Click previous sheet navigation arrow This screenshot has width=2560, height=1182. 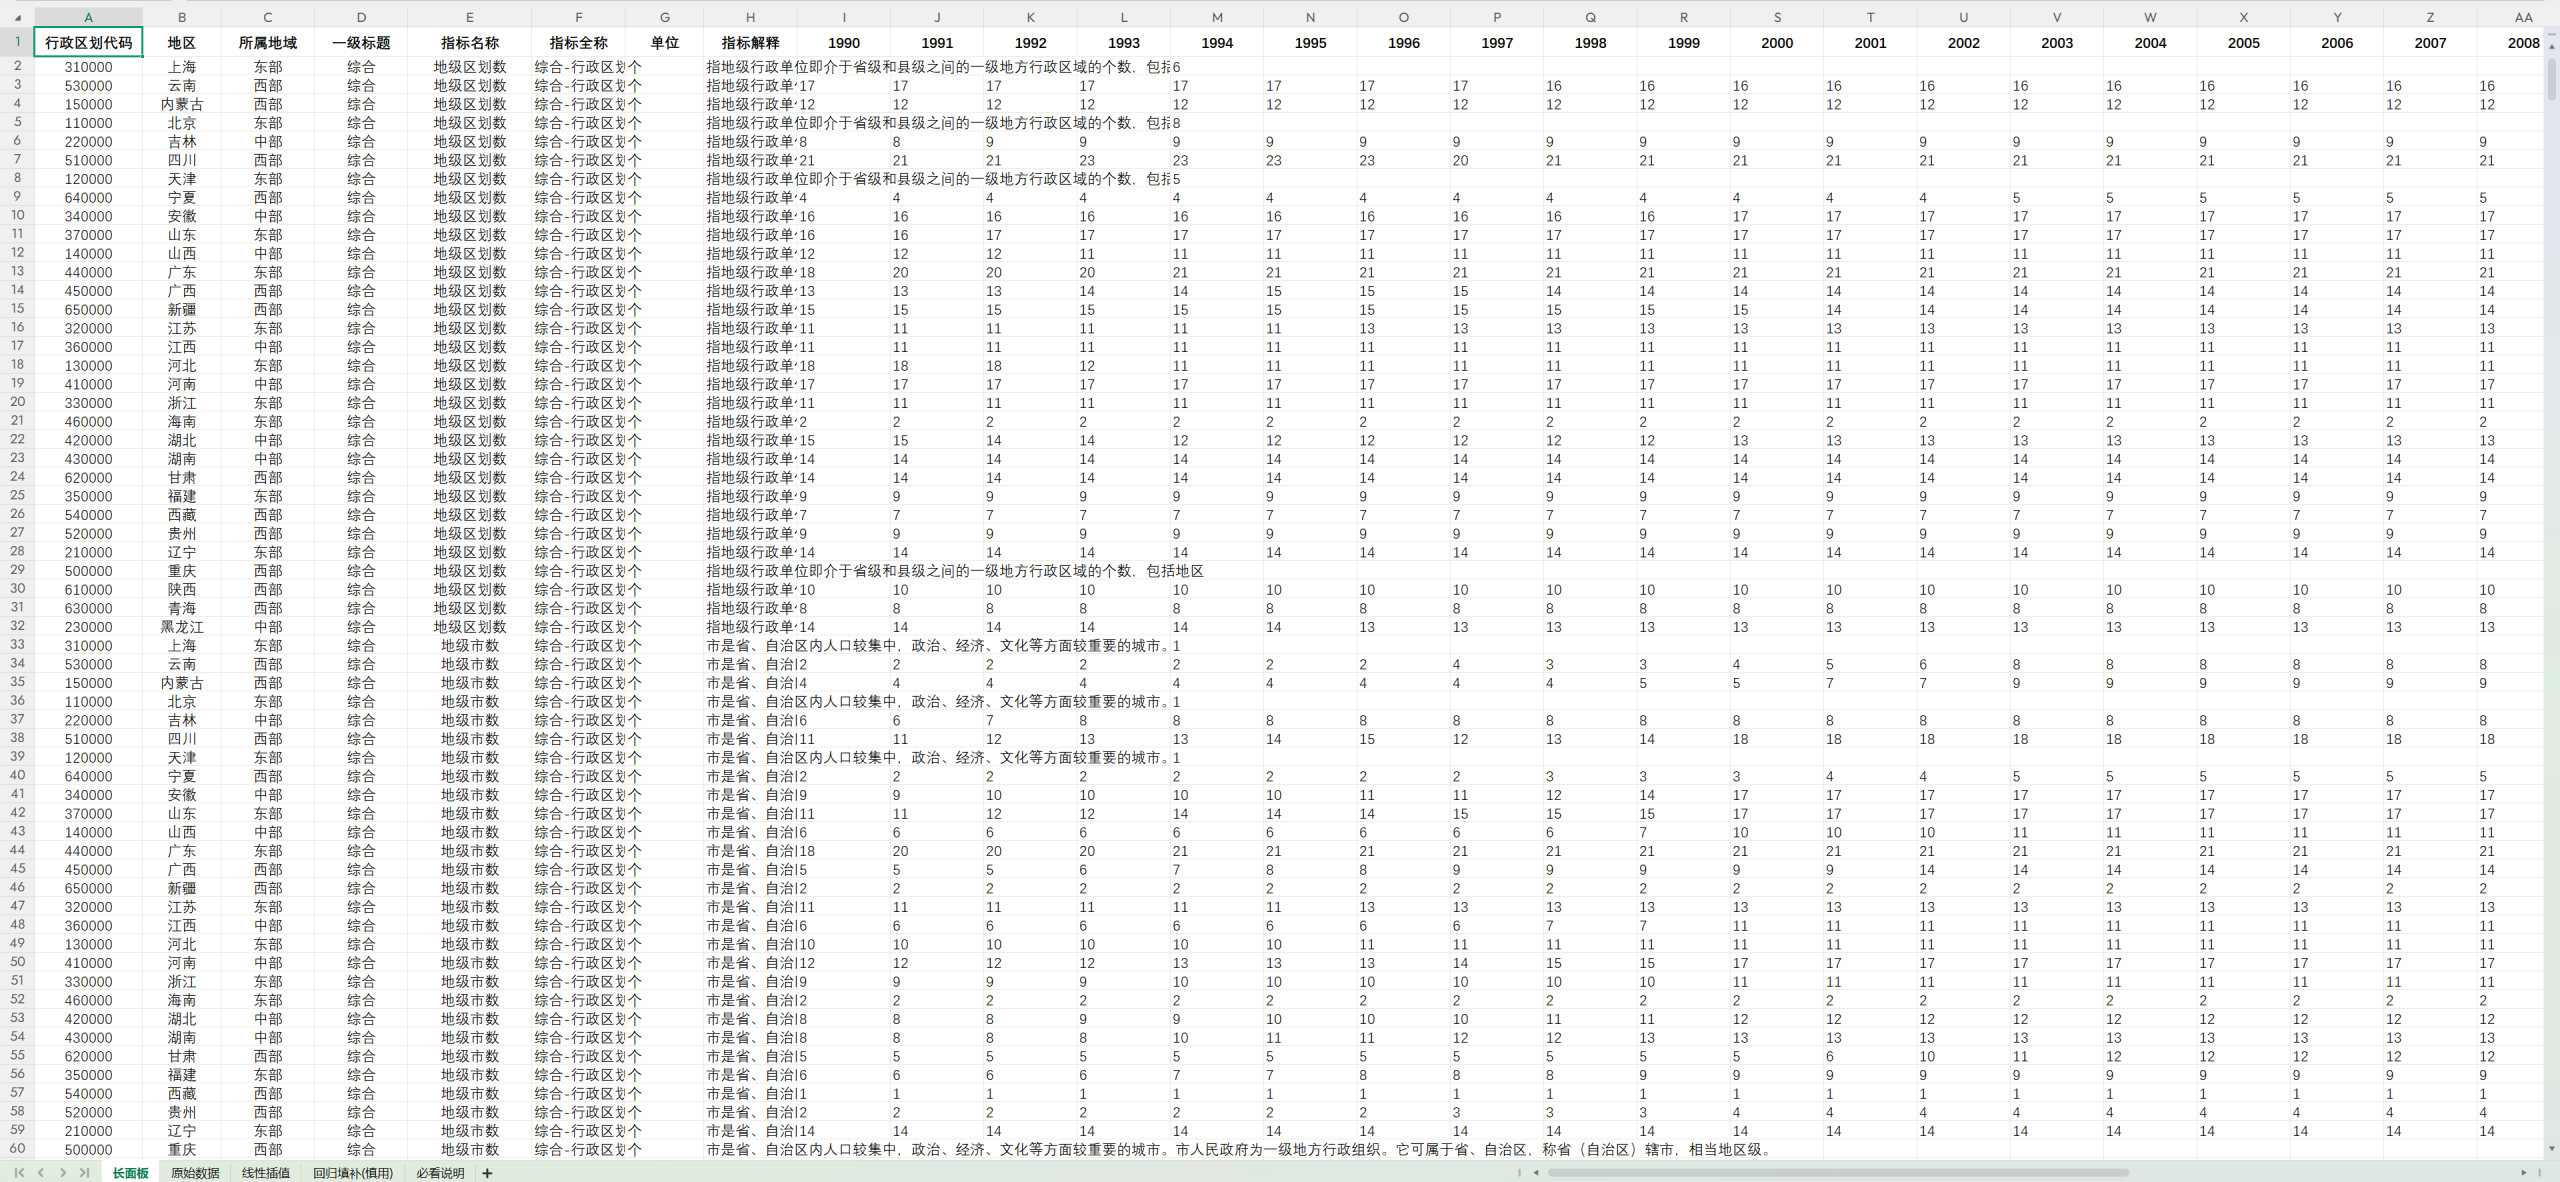(x=40, y=1173)
